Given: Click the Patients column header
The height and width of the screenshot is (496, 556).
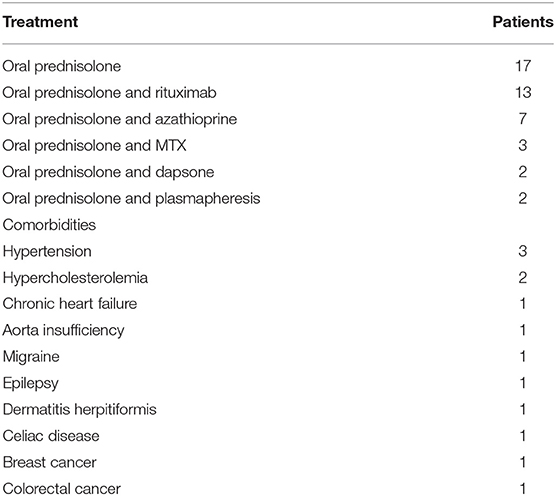Looking at the screenshot, I should (x=523, y=22).
